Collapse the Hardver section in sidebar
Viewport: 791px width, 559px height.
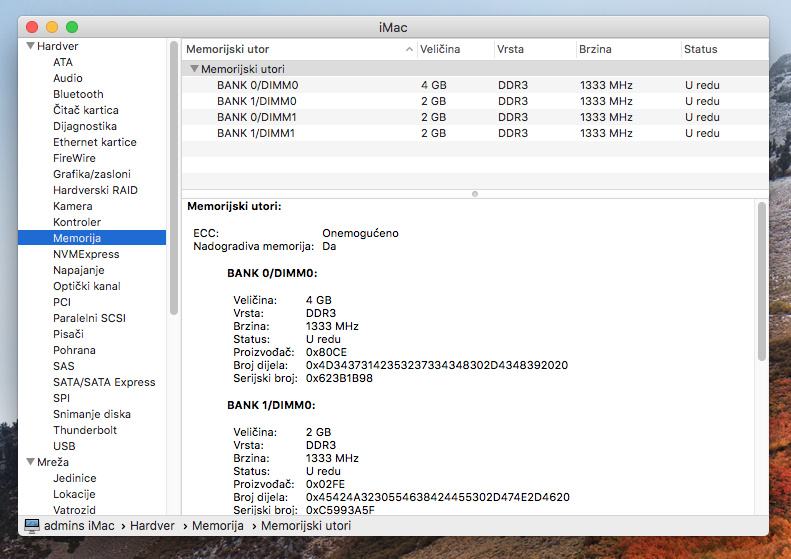coord(30,46)
